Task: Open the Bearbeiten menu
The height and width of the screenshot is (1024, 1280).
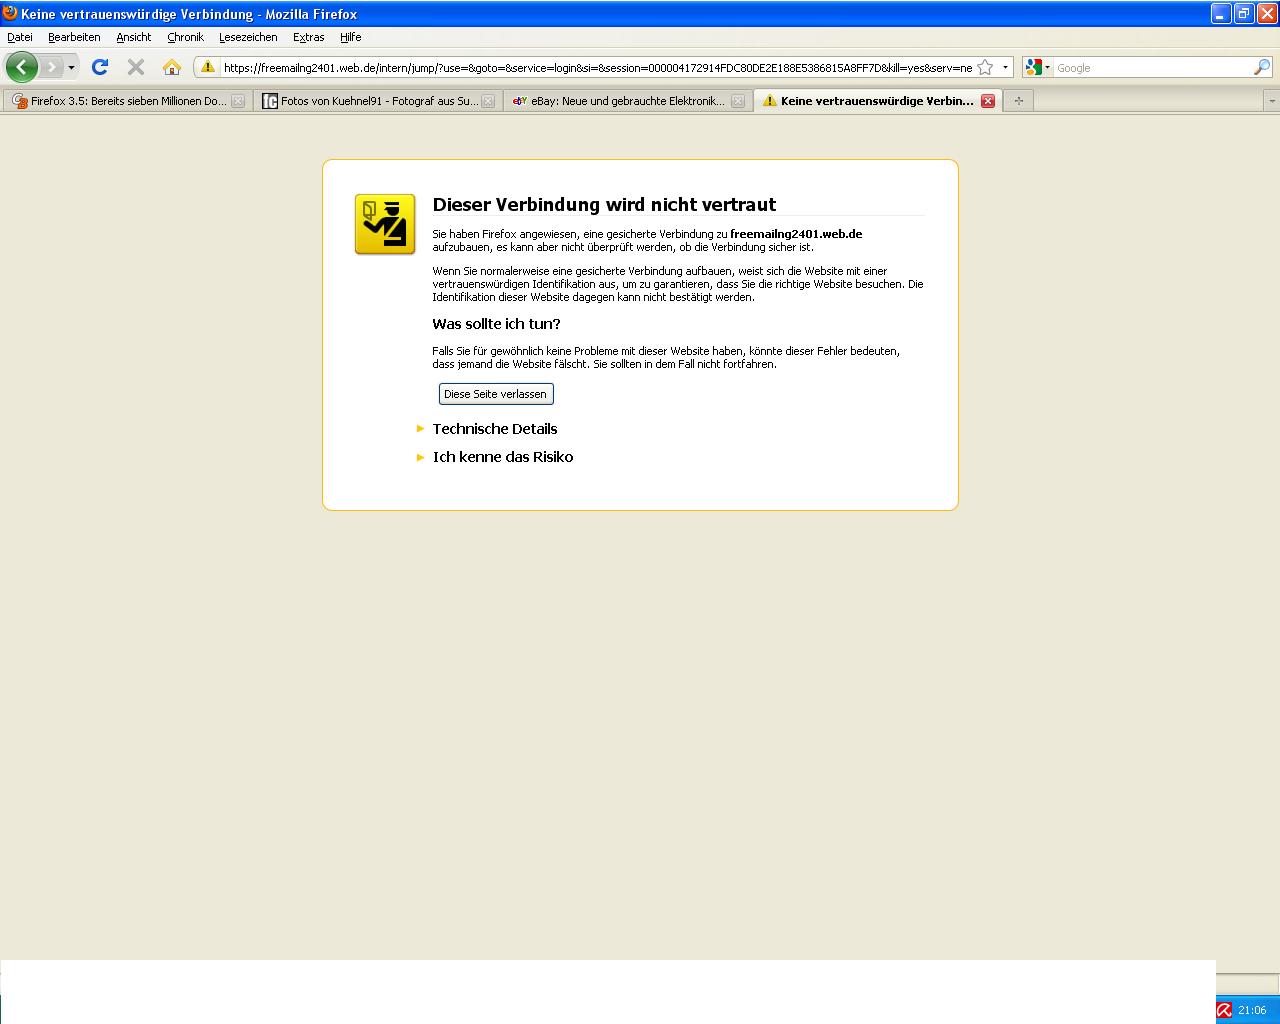Action: click(x=74, y=37)
